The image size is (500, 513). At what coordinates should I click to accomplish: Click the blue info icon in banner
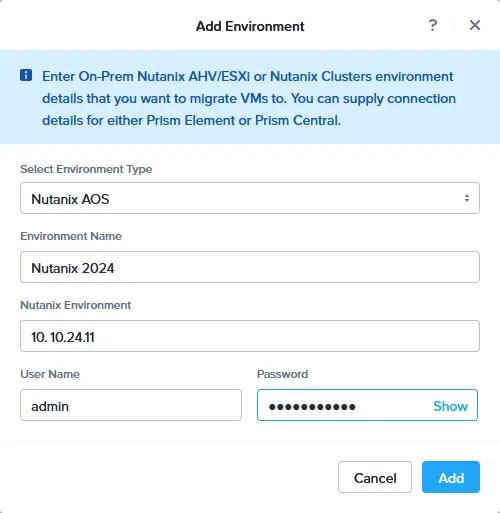(x=26, y=75)
